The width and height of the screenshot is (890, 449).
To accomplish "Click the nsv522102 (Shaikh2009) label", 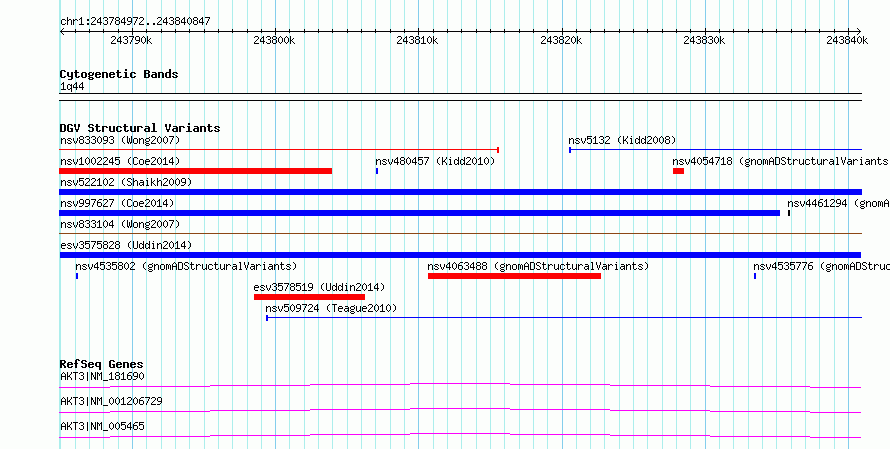I will [126, 182].
